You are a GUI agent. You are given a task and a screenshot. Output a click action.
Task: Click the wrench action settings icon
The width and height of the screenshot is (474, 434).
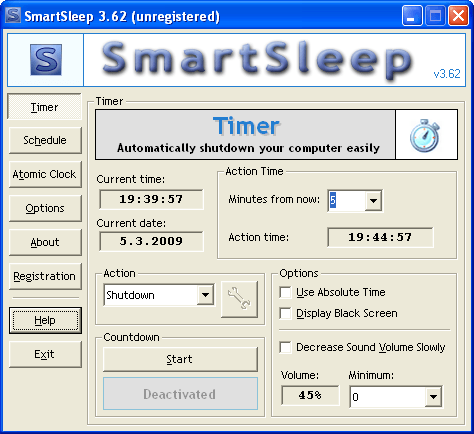coord(239,299)
